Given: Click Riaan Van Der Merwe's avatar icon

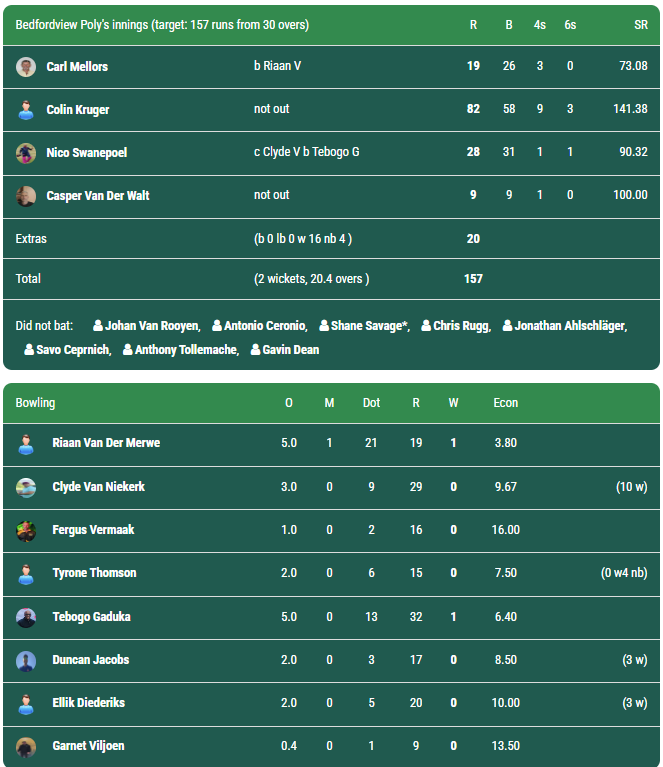Looking at the screenshot, I should coord(26,444).
